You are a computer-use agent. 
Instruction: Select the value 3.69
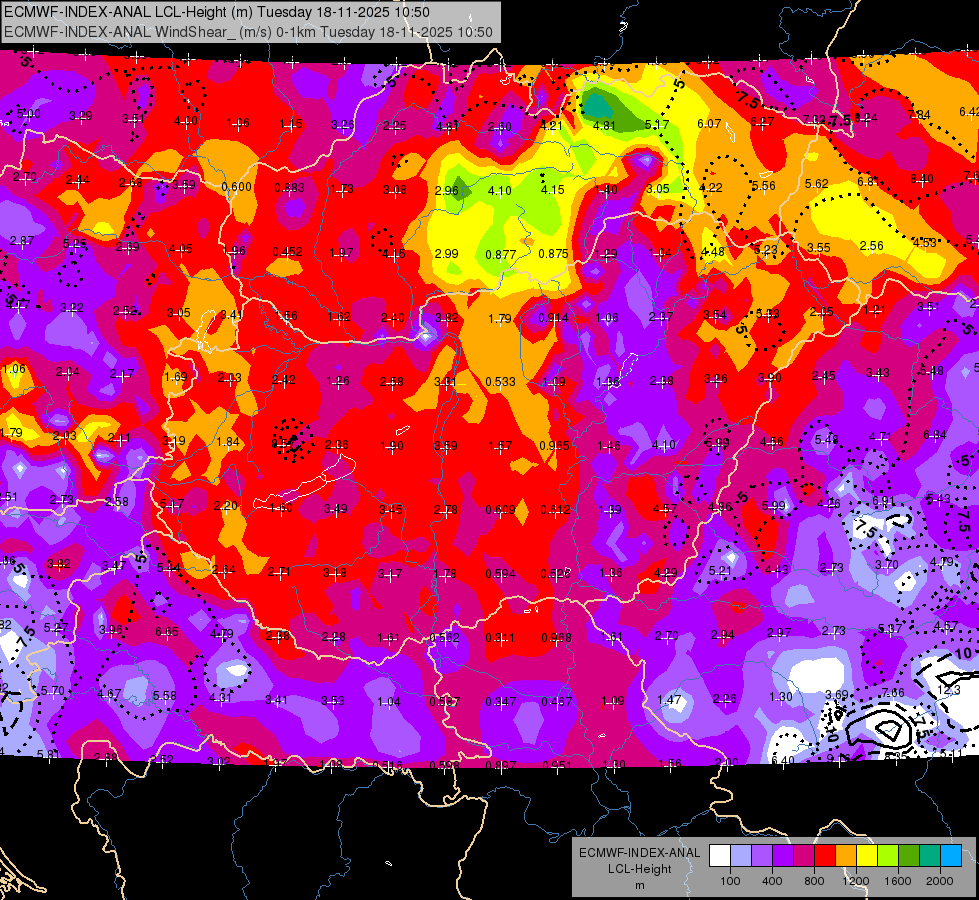pos(837,695)
